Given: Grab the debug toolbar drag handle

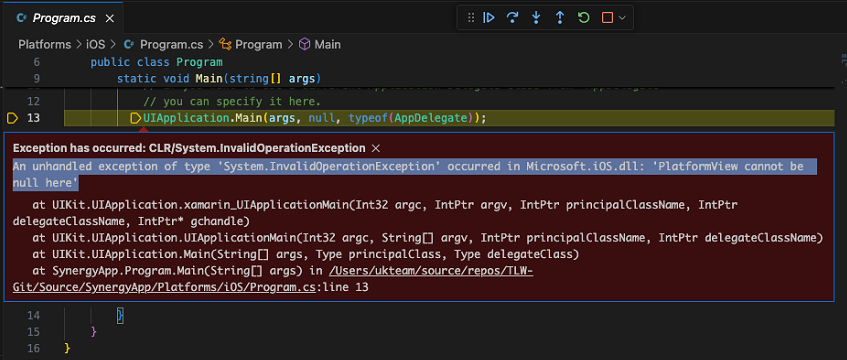Looking at the screenshot, I should tap(470, 18).
